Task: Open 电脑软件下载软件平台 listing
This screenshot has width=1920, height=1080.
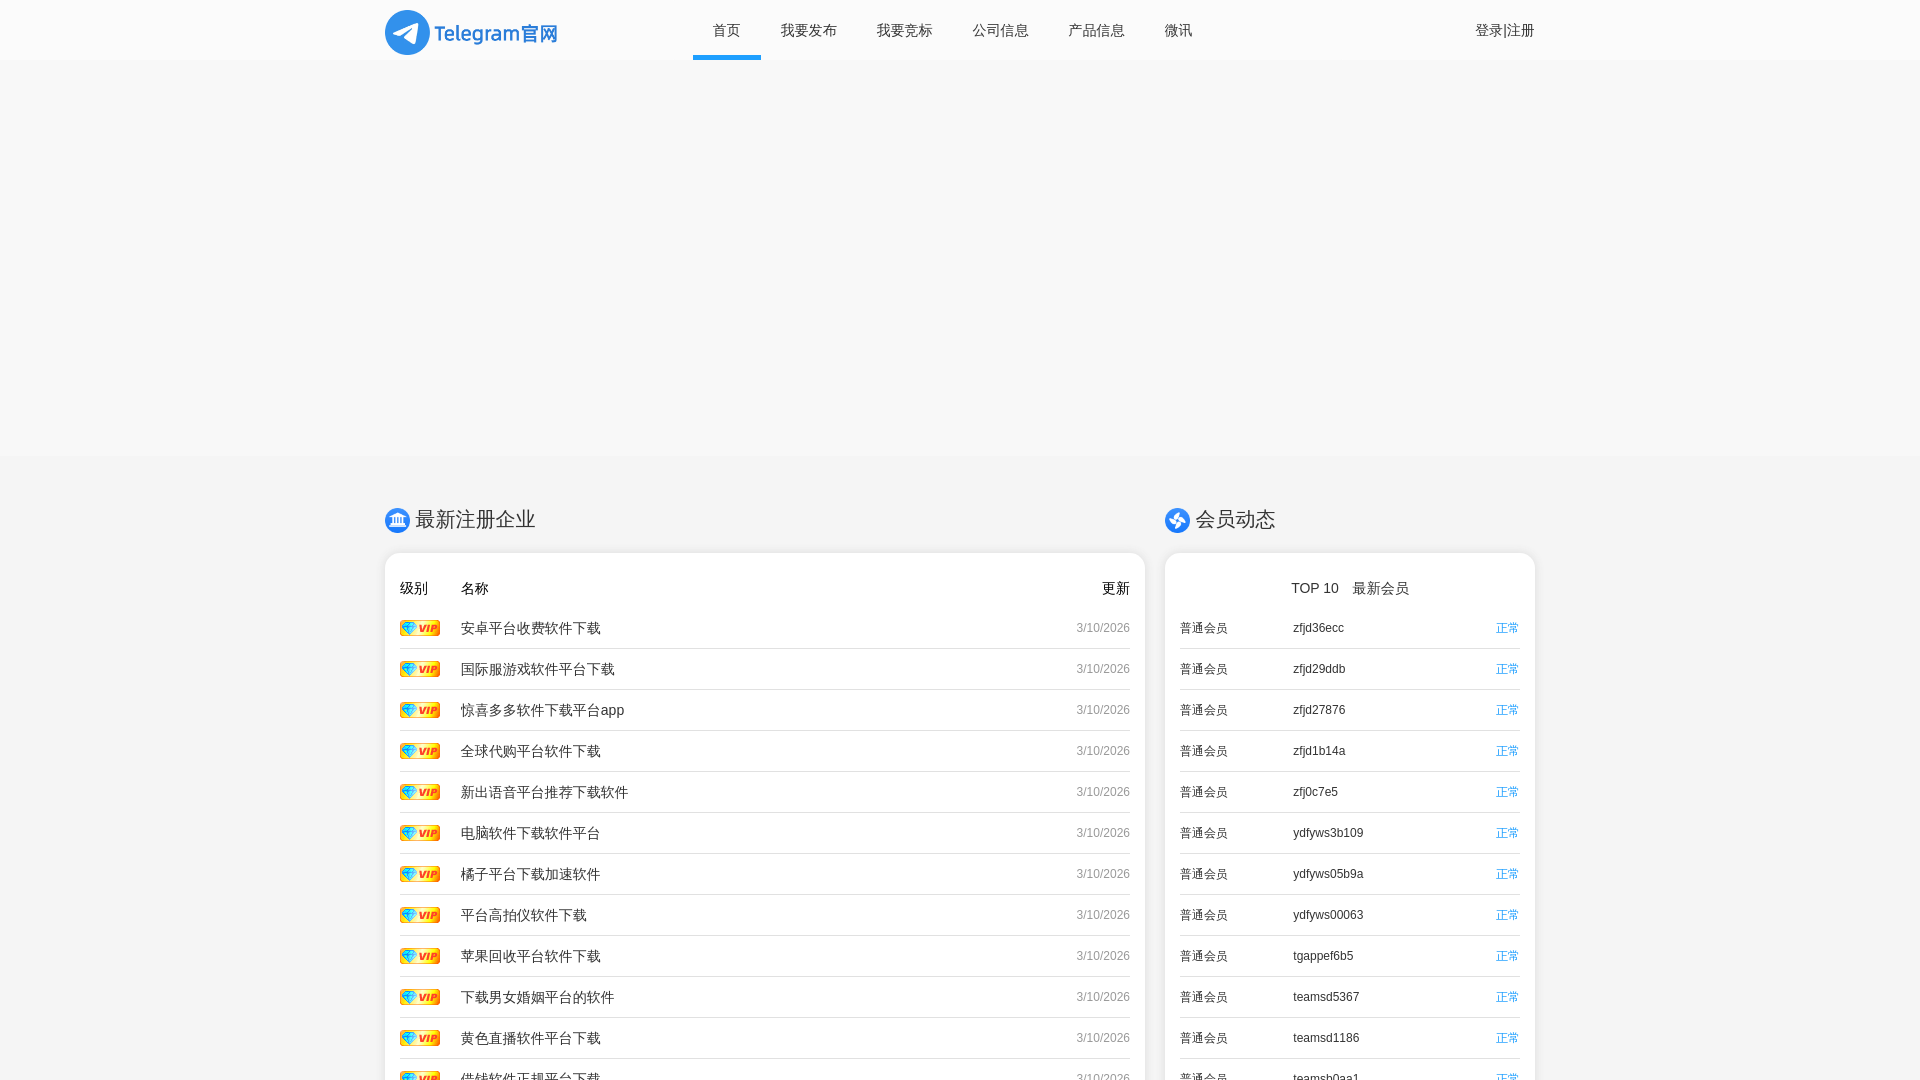Action: 531,833
